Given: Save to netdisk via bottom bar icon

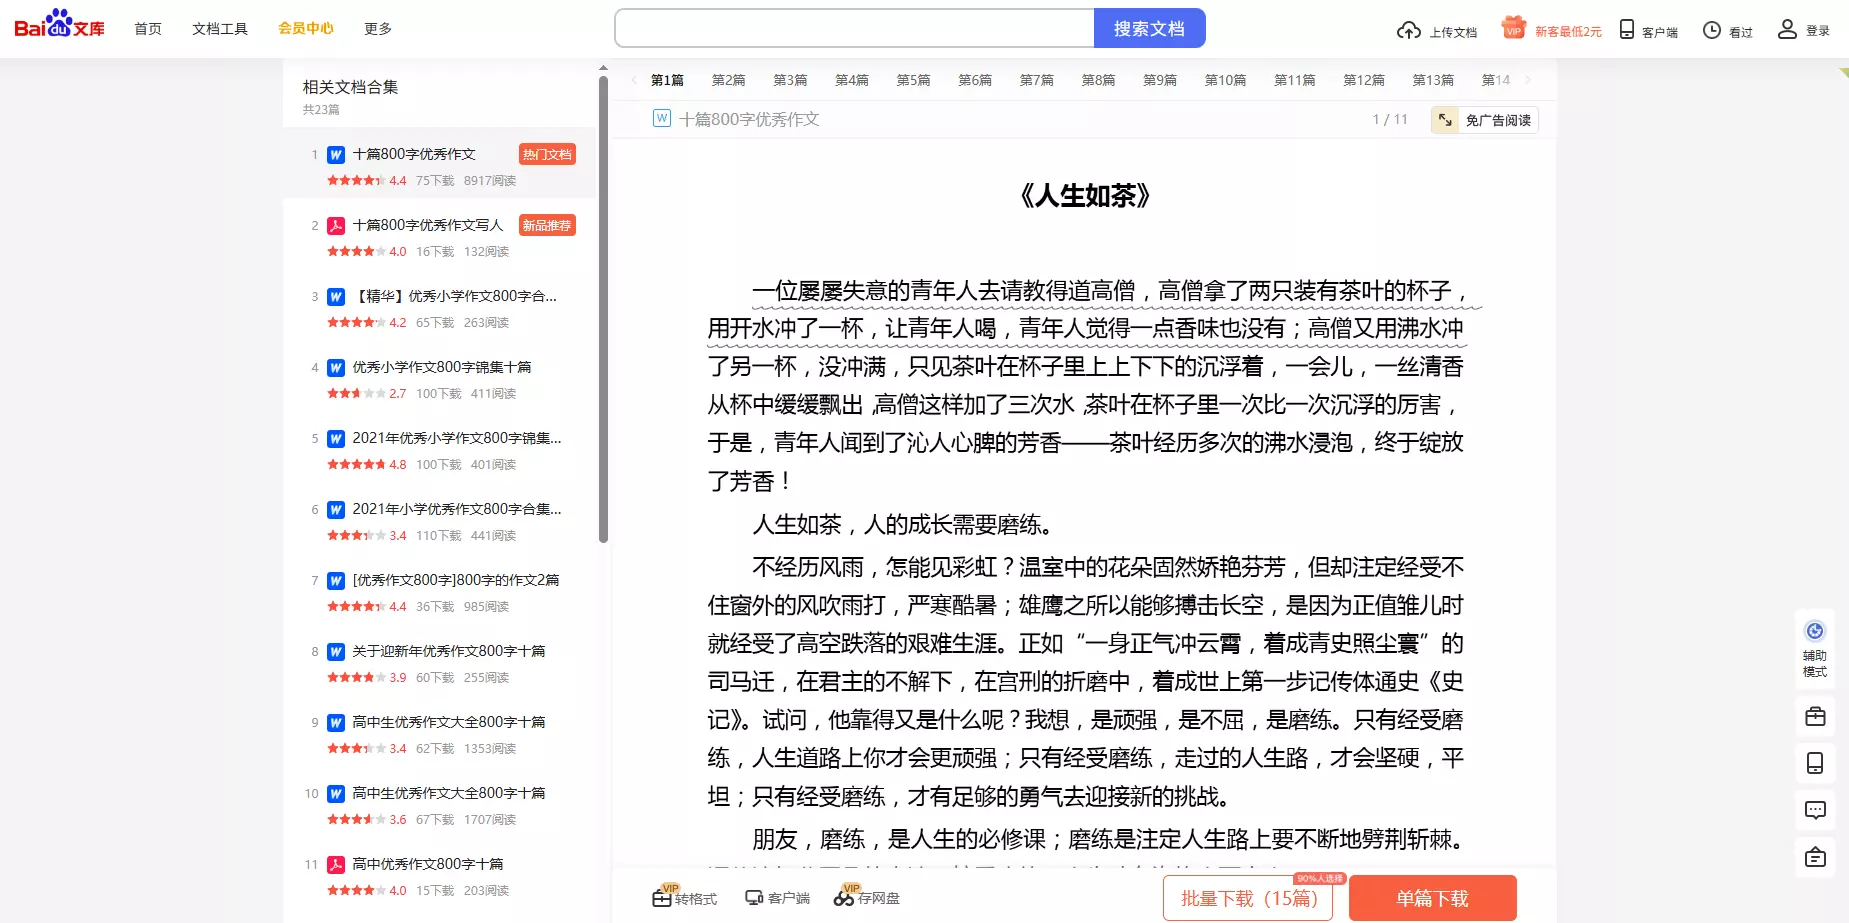Looking at the screenshot, I should (x=845, y=896).
